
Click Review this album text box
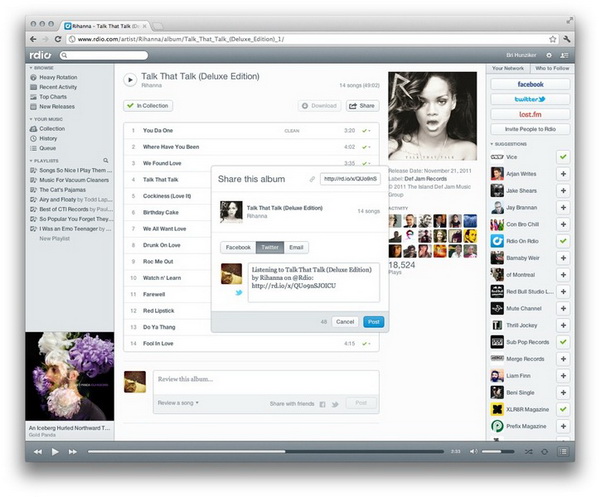click(266, 382)
